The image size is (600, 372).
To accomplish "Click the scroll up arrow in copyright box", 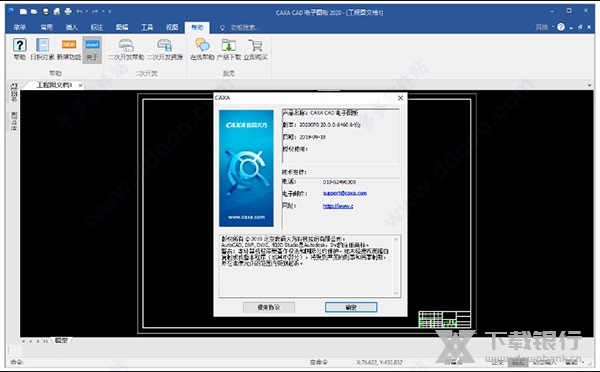I will (396, 240).
